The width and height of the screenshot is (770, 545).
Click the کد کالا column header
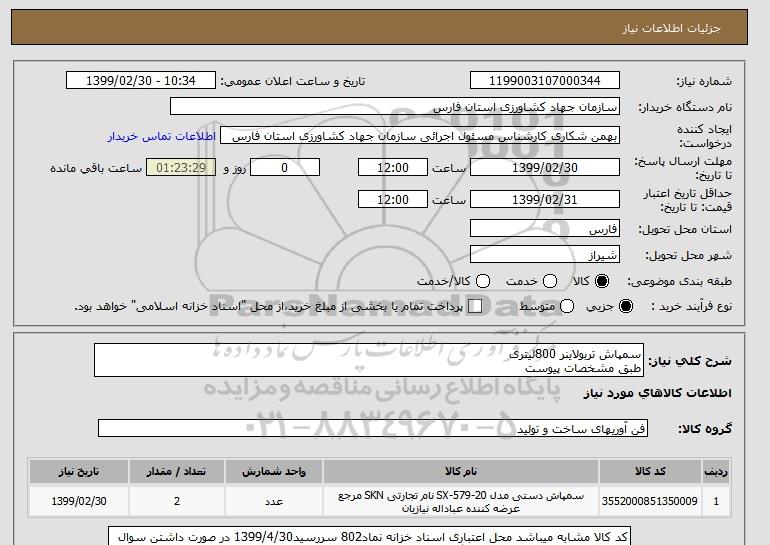[650, 471]
